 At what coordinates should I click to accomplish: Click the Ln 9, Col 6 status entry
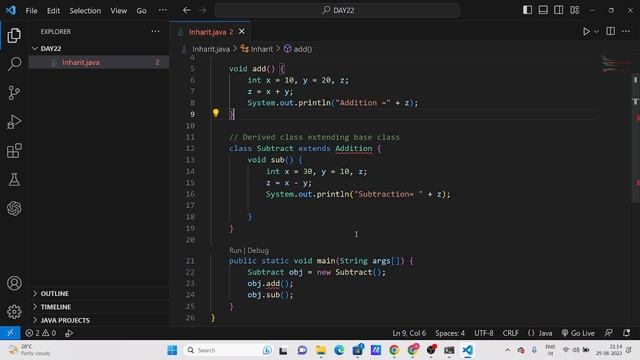click(409, 333)
